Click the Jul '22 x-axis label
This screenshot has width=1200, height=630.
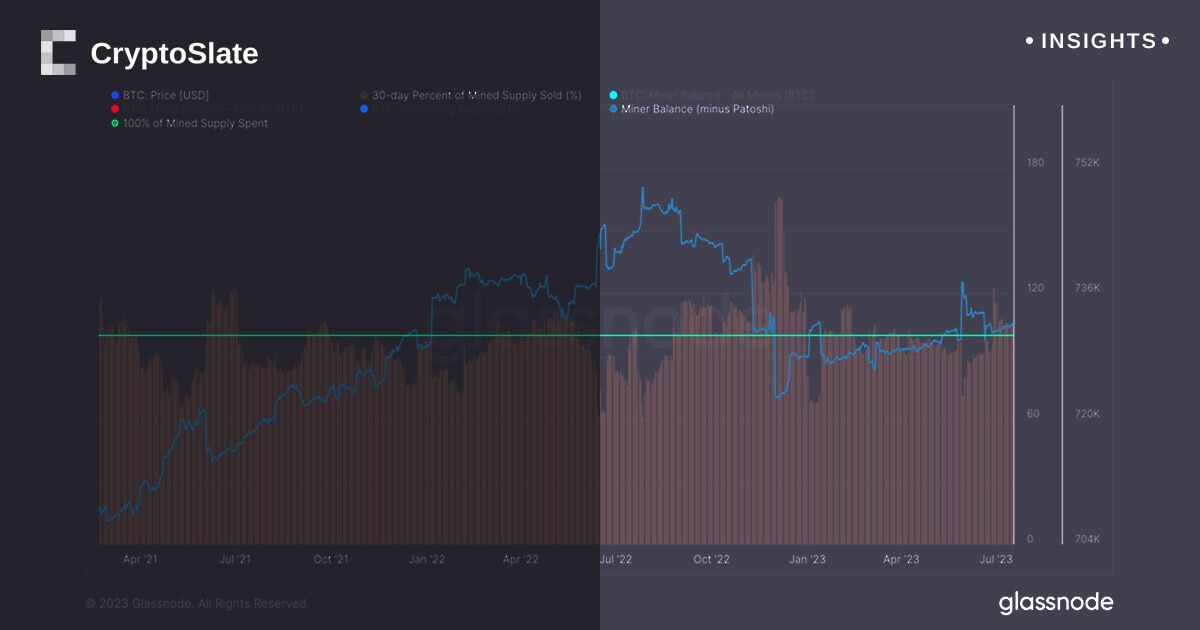615,559
